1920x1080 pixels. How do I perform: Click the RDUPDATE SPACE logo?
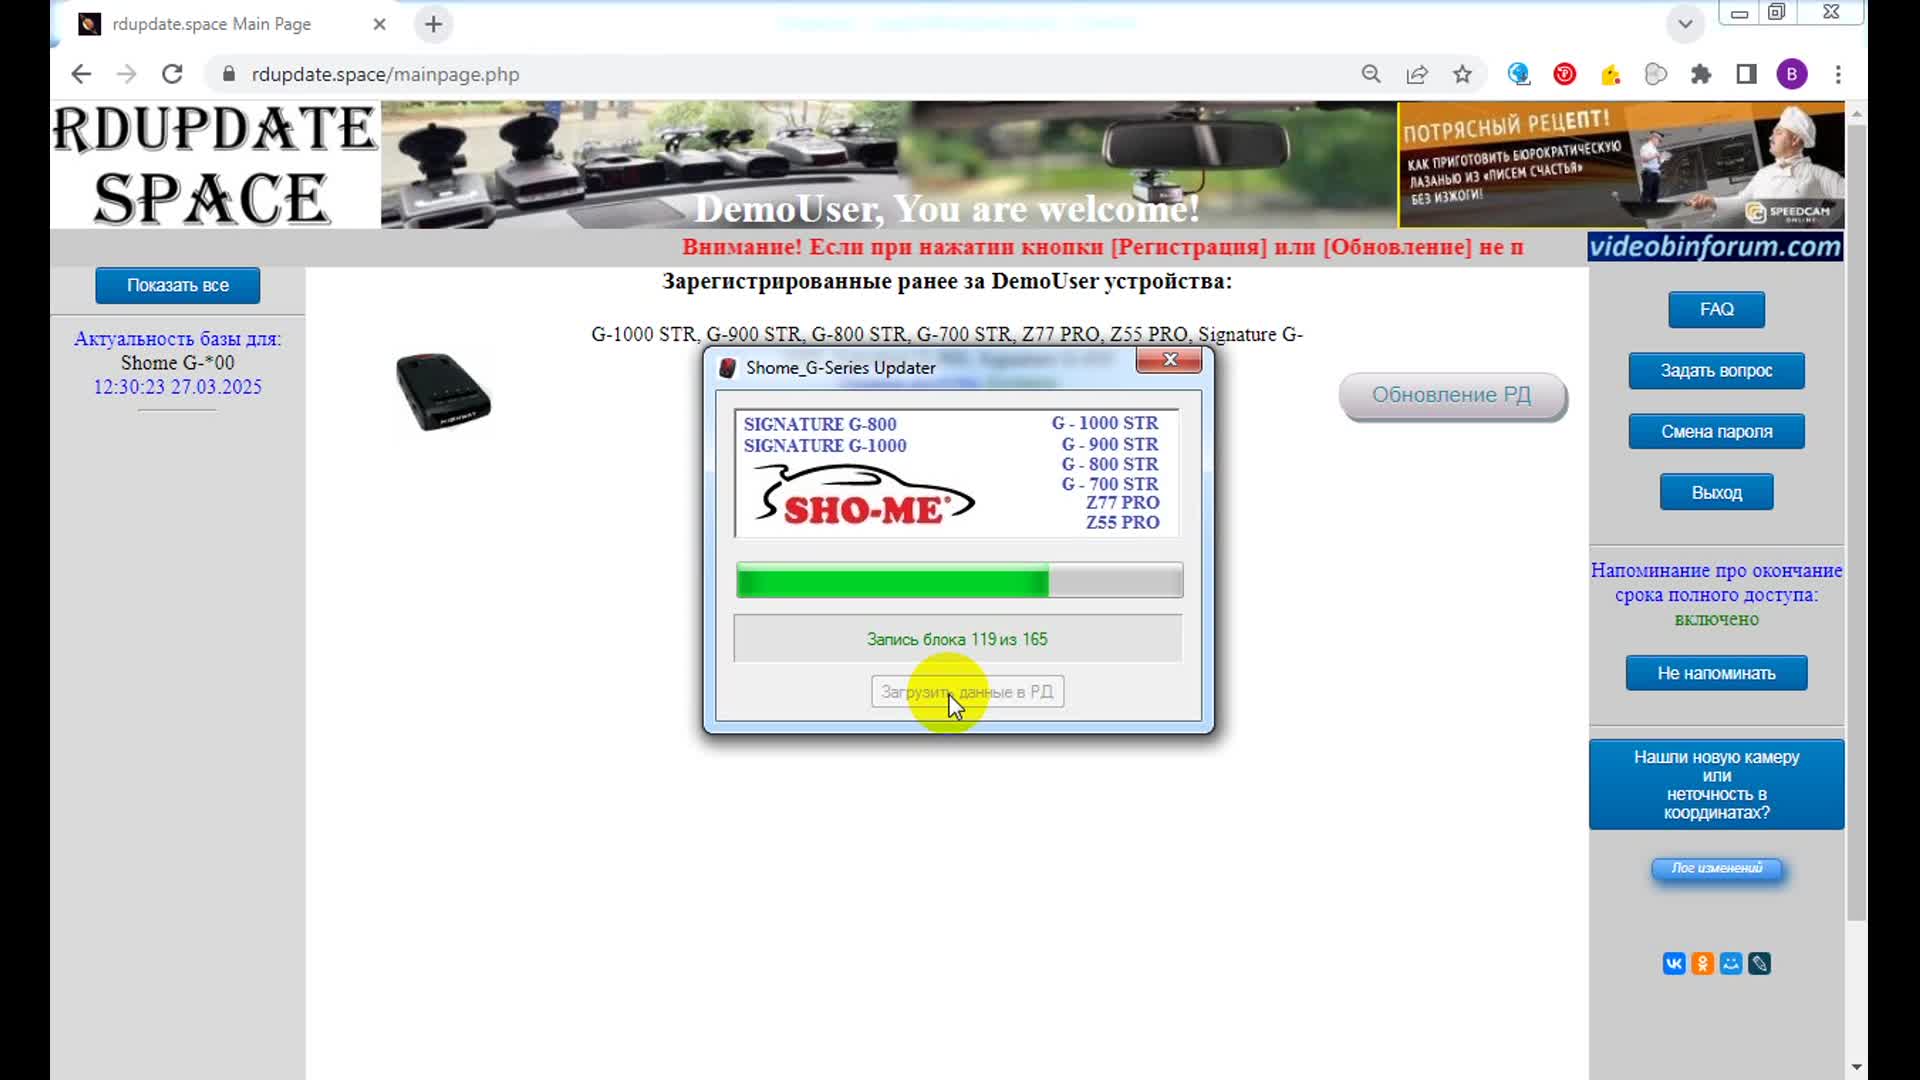215,165
